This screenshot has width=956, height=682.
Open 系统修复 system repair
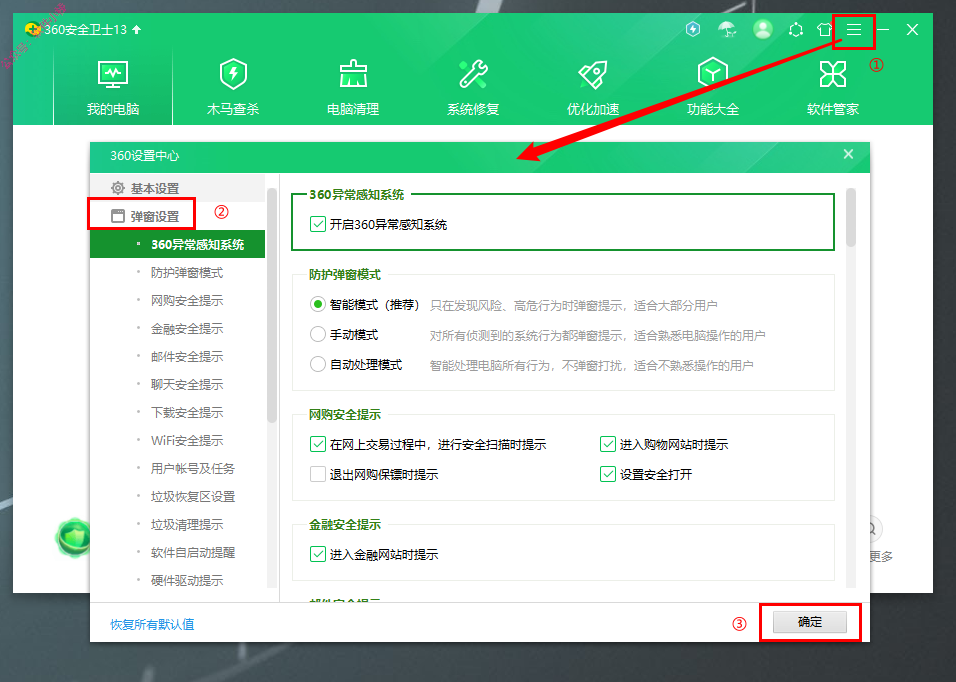(x=473, y=88)
